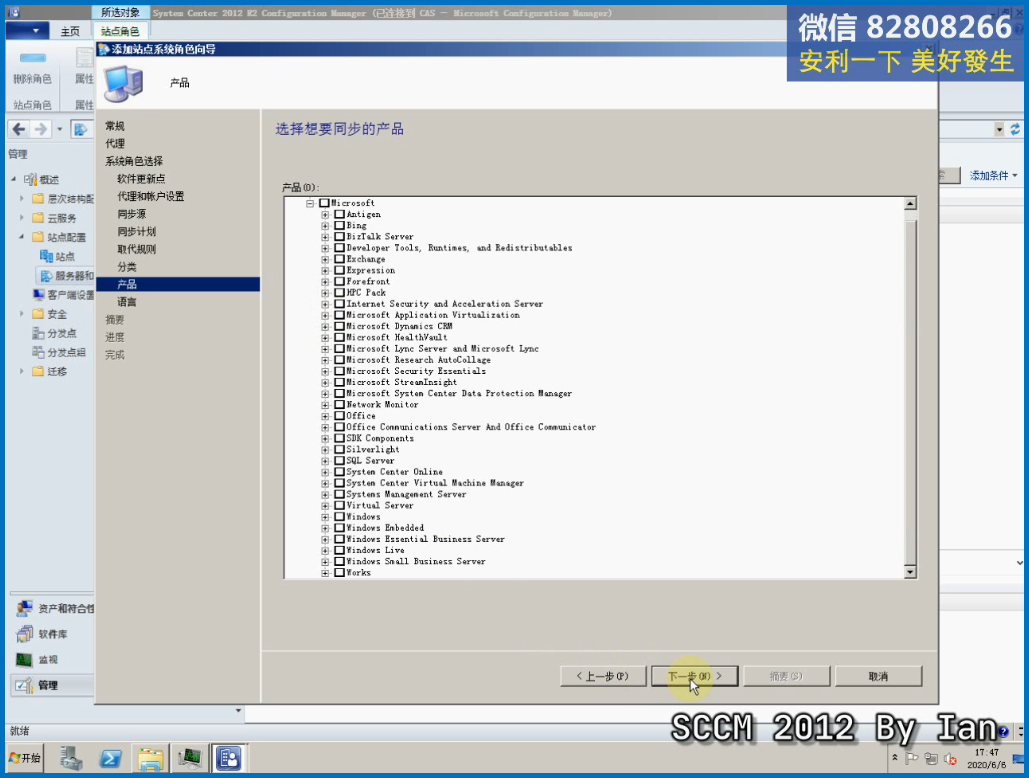1029x778 pixels.
Task: Click the remote desktop taskbar icon
Action: click(190, 758)
